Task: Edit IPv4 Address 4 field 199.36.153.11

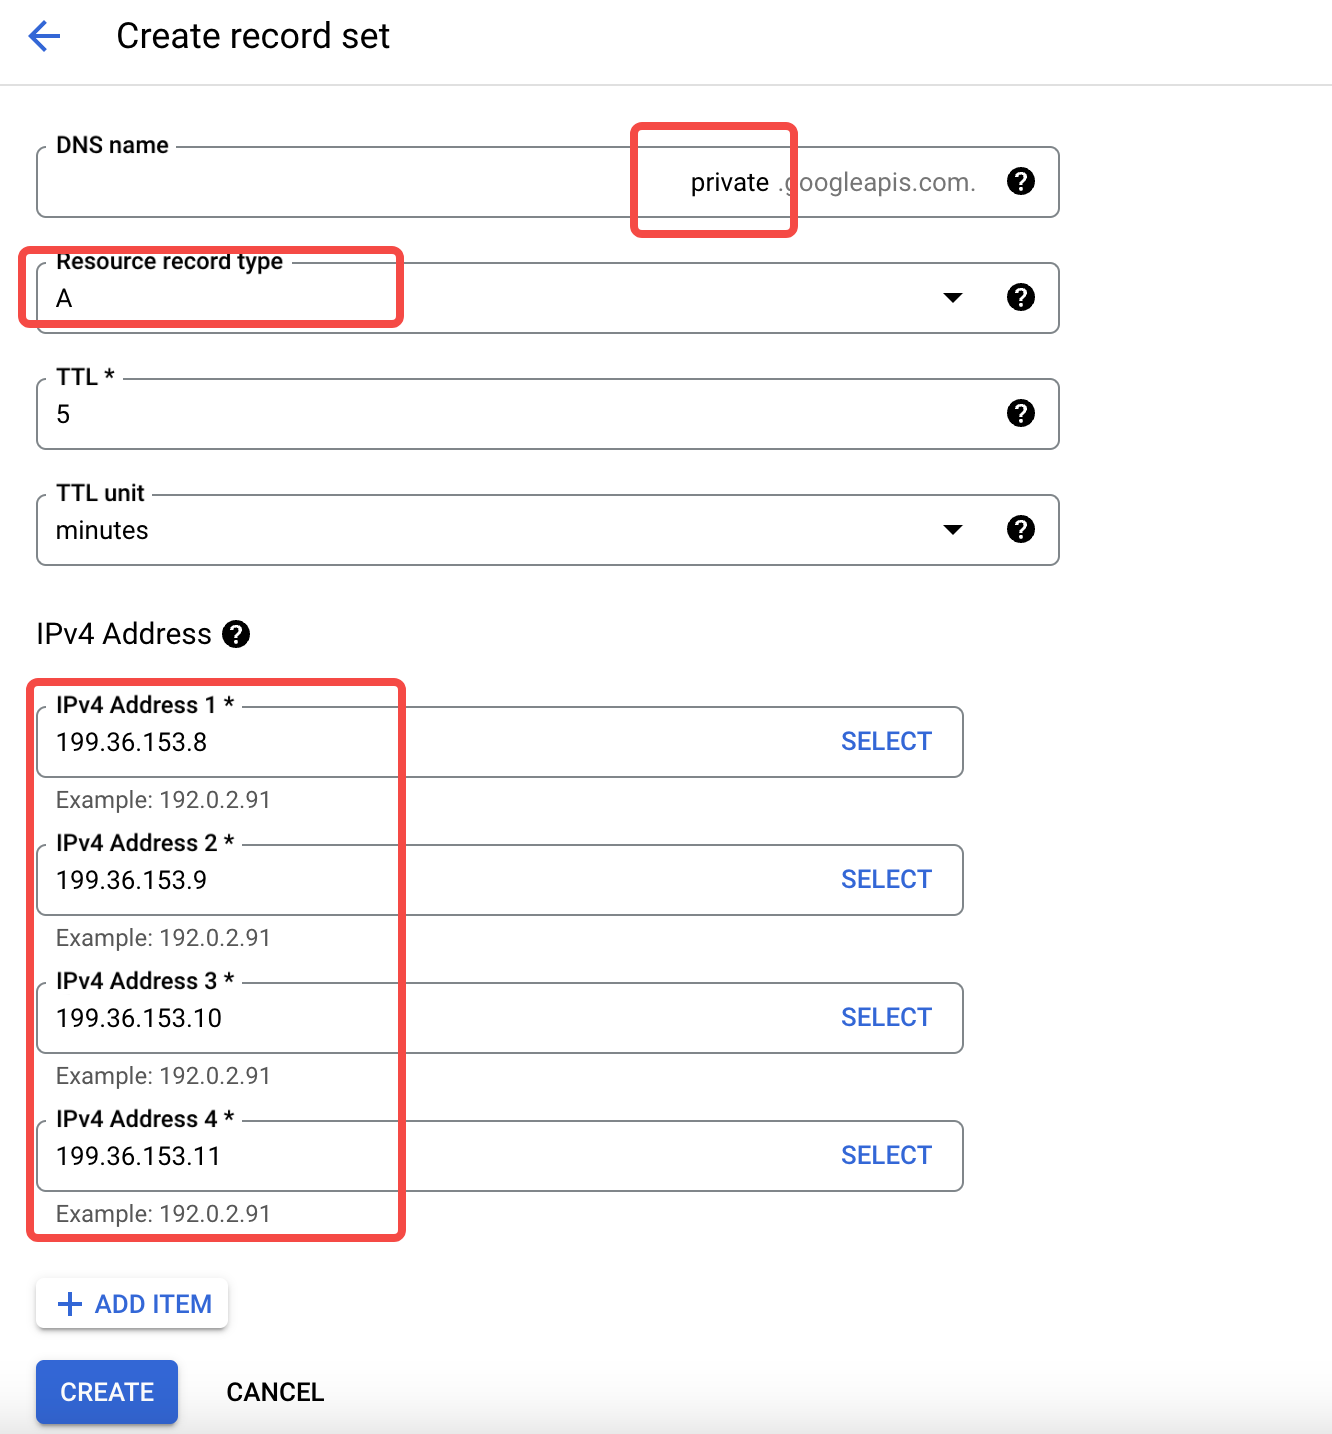Action: (500, 1156)
